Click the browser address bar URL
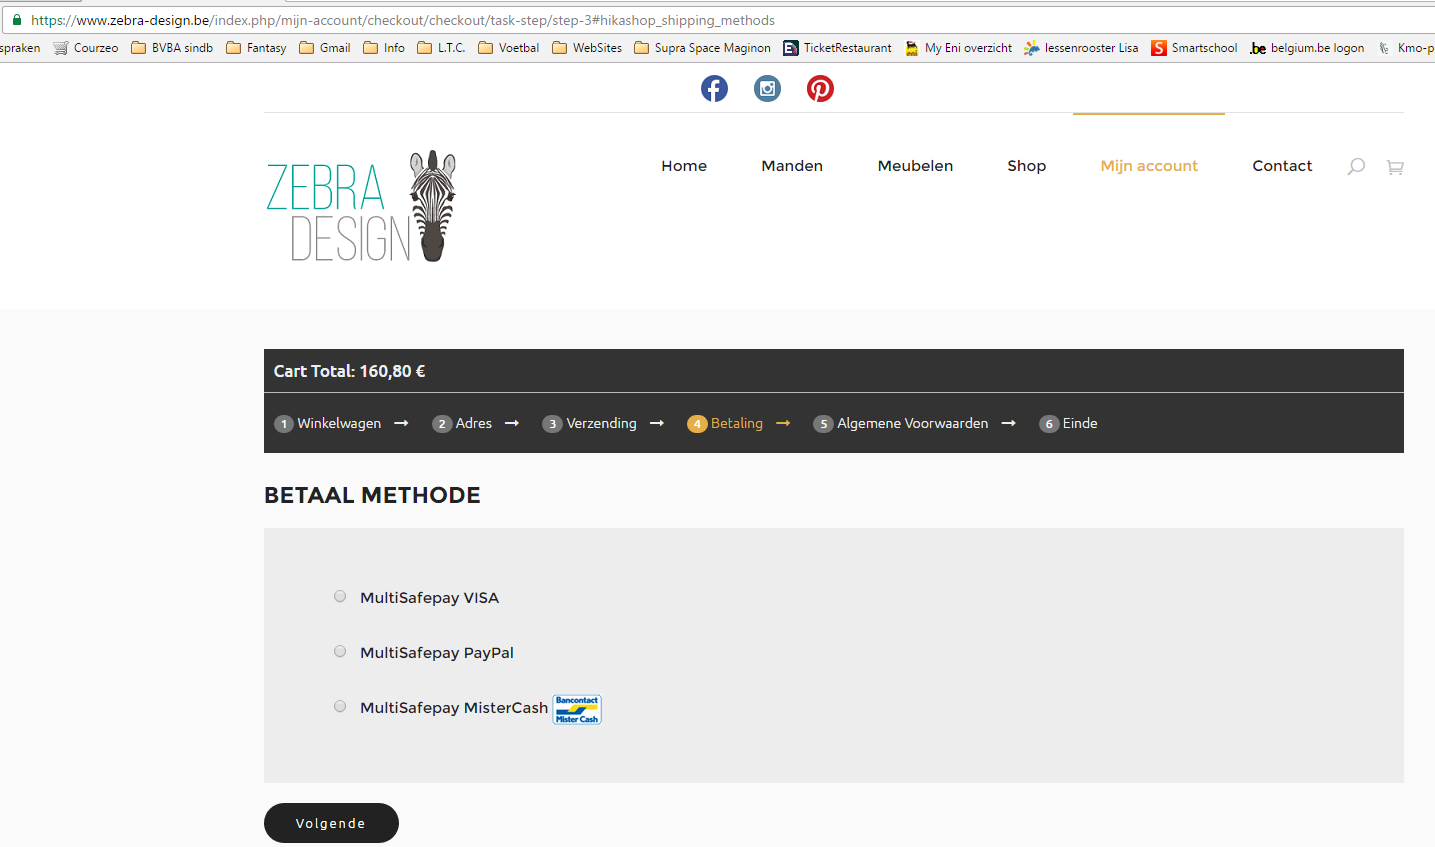 coord(403,20)
